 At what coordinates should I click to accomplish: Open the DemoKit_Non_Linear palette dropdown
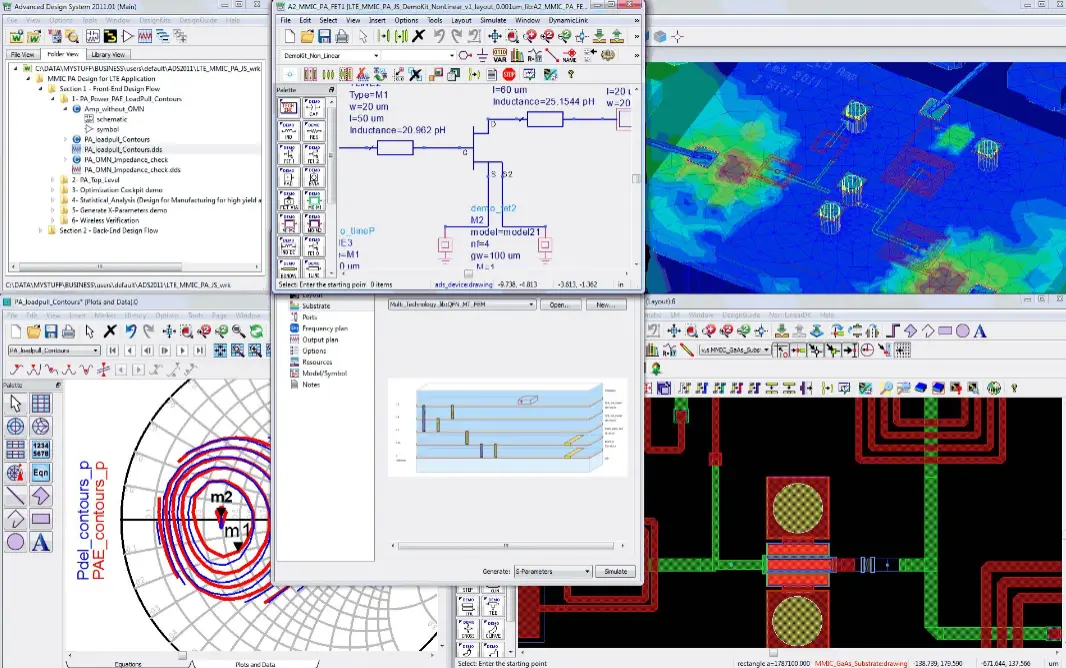[x=330, y=55]
